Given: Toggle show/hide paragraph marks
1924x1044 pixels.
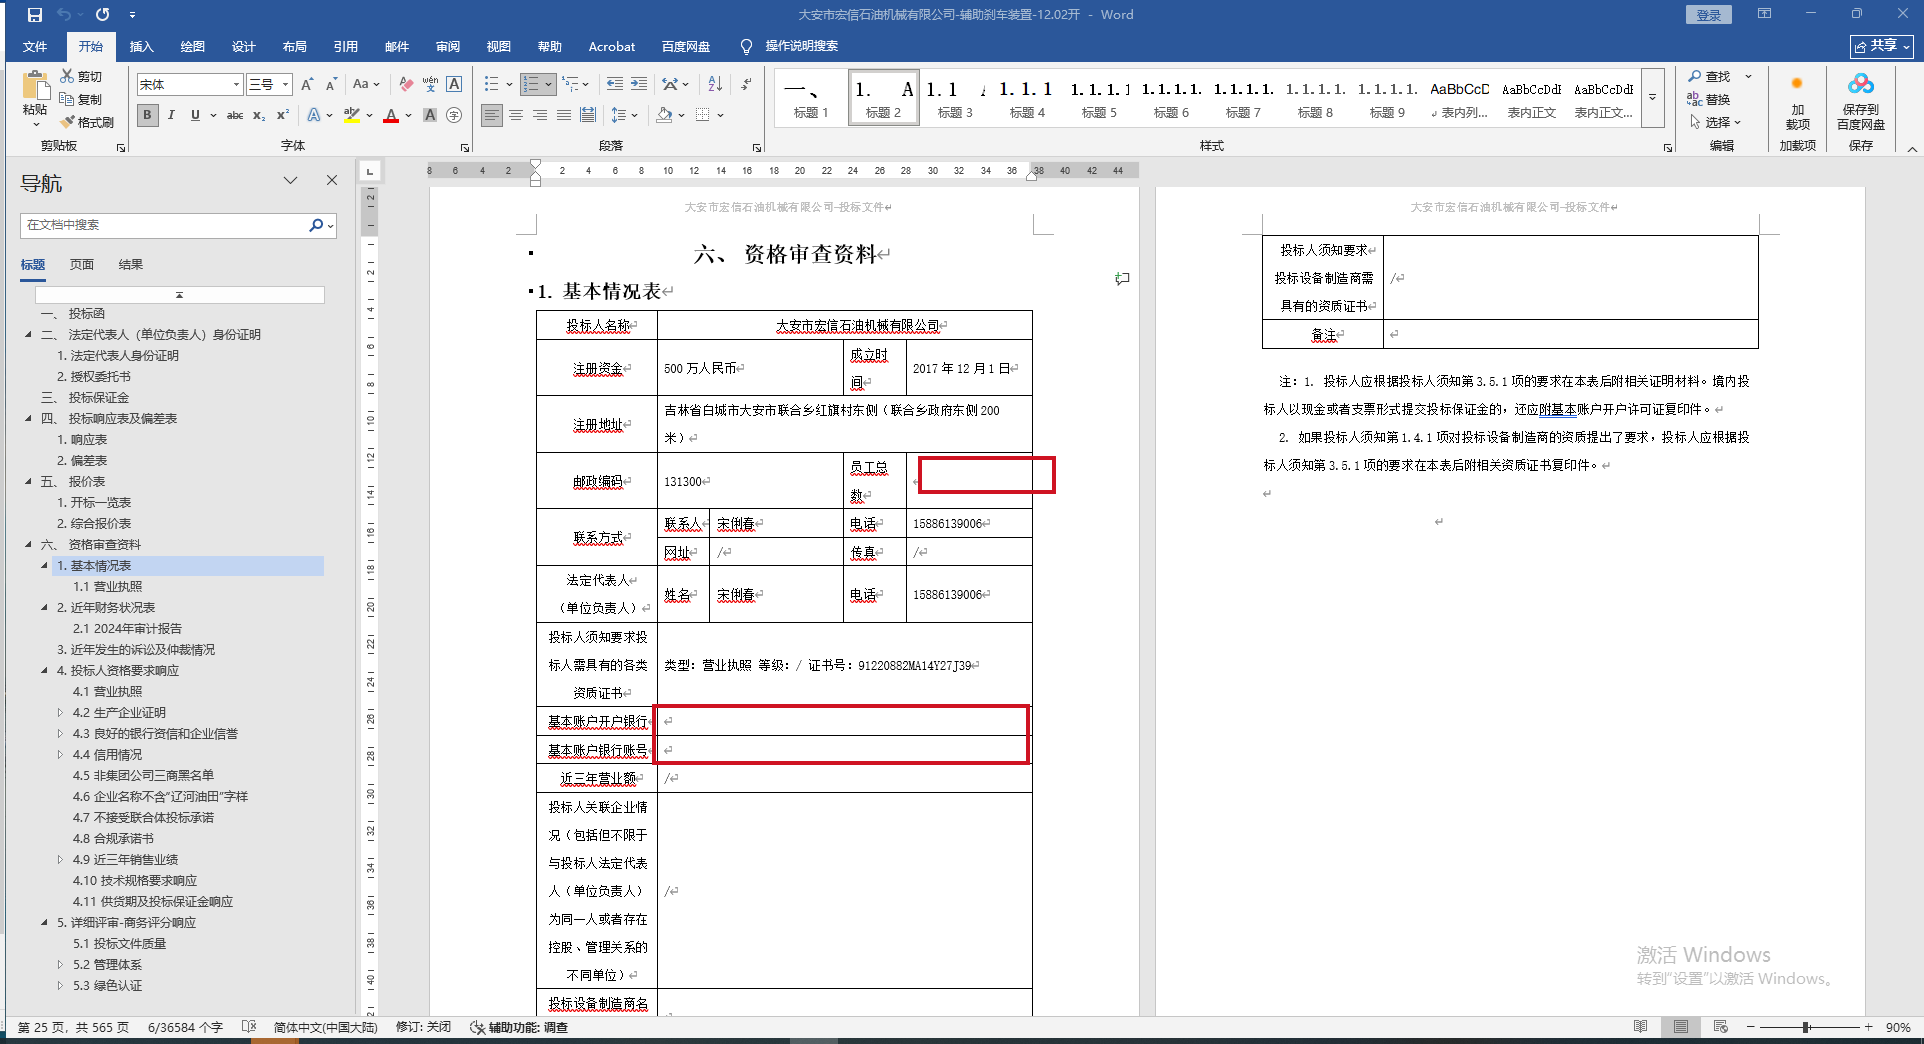Looking at the screenshot, I should [x=746, y=85].
